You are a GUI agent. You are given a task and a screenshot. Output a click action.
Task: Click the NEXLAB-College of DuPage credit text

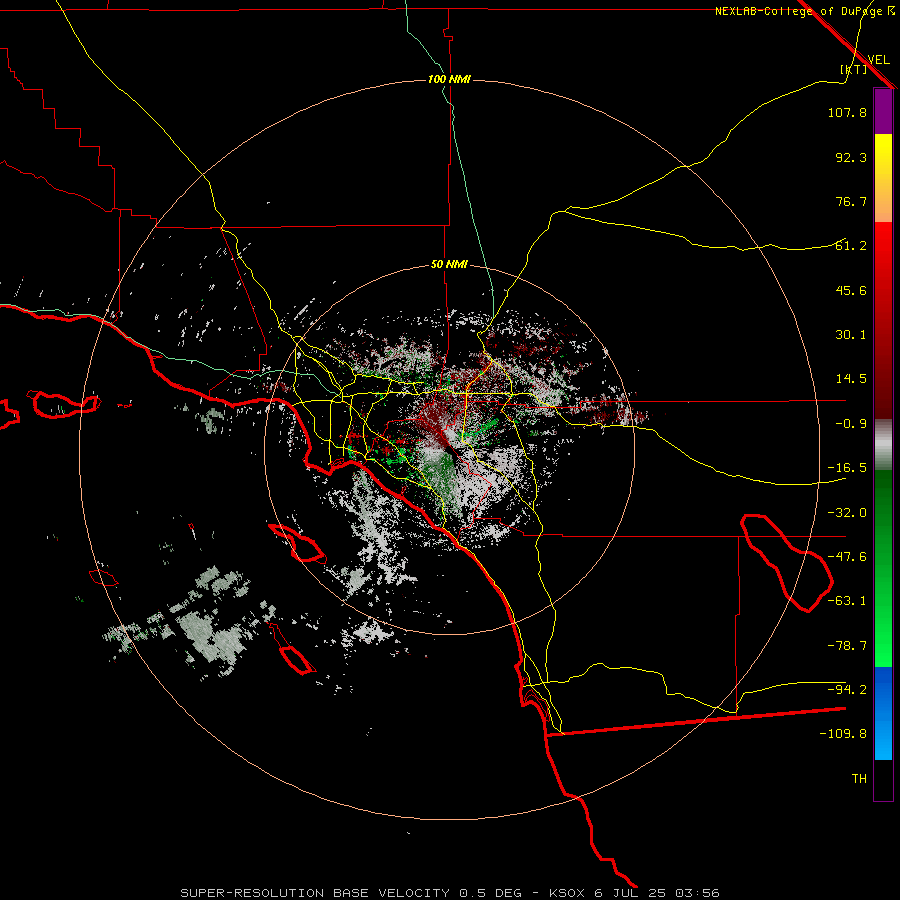[805, 11]
